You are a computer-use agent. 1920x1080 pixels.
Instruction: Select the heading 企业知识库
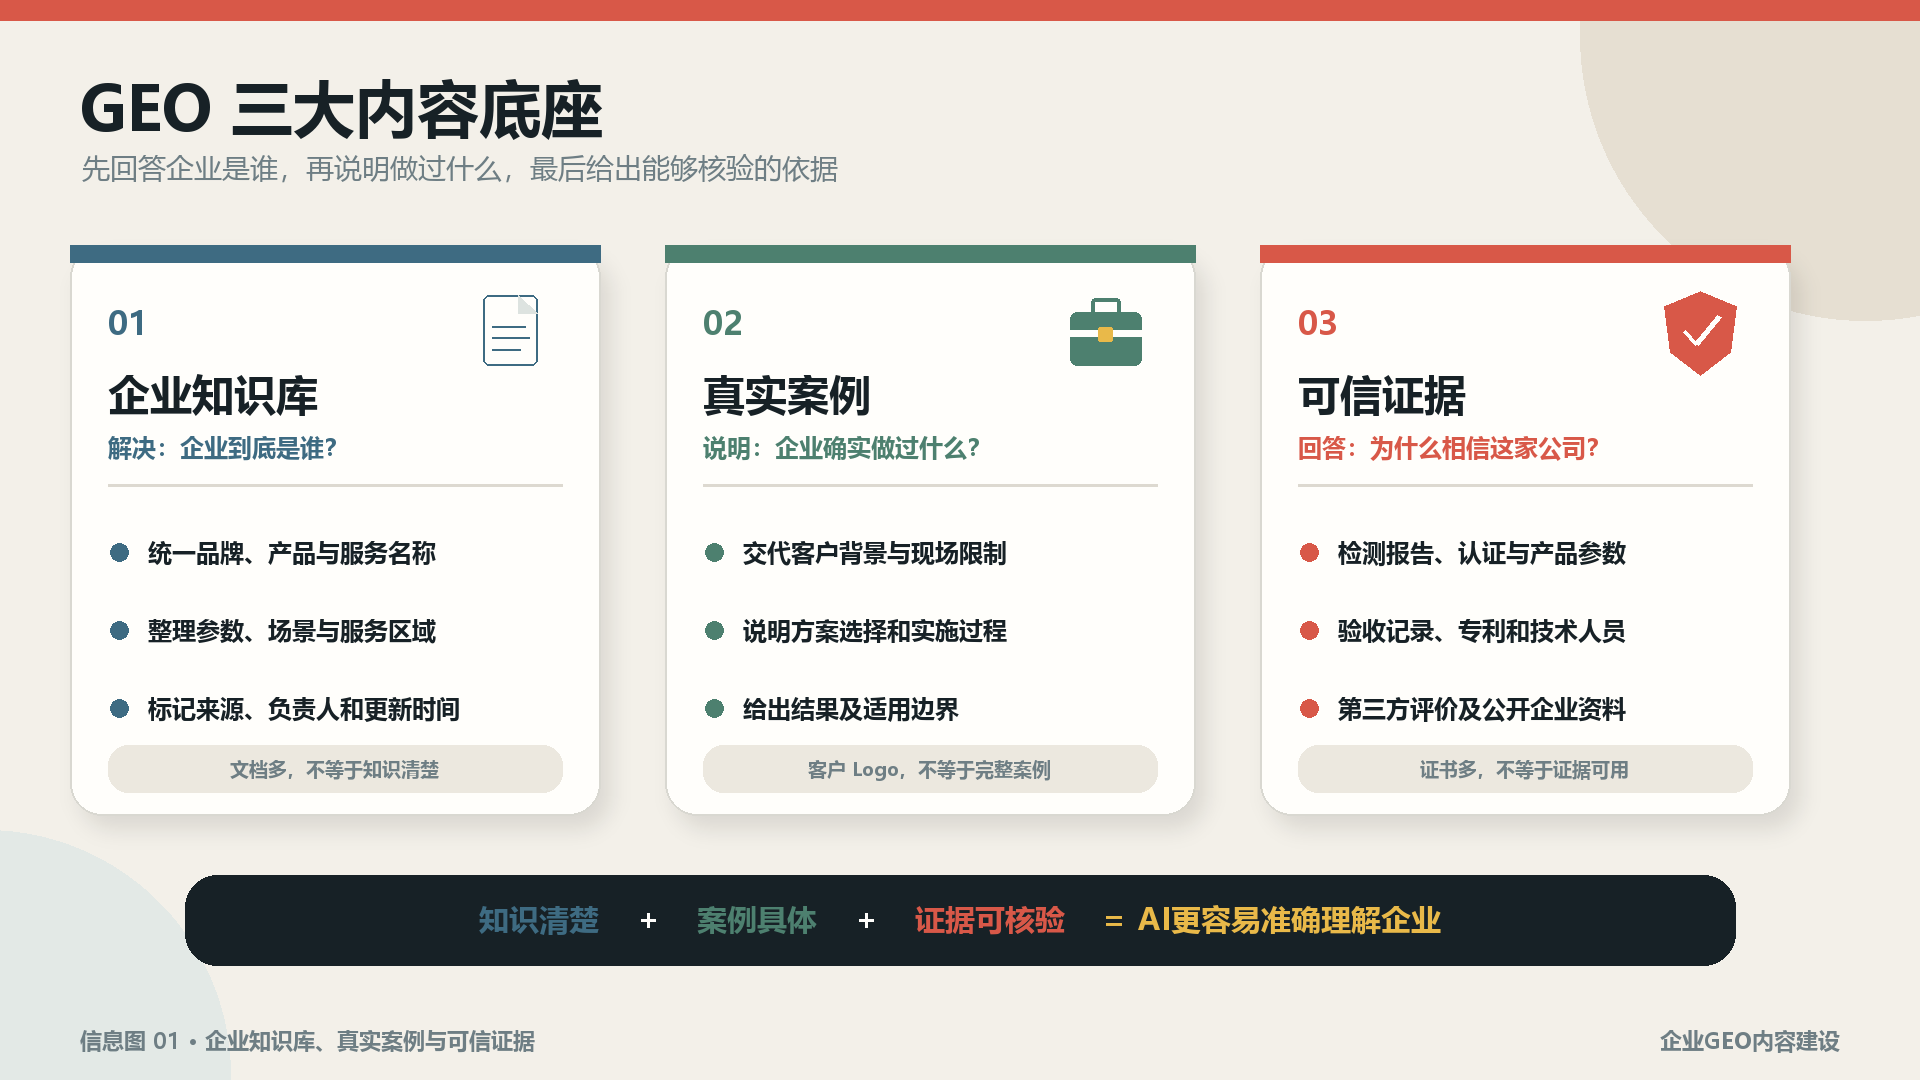pyautogui.click(x=213, y=396)
